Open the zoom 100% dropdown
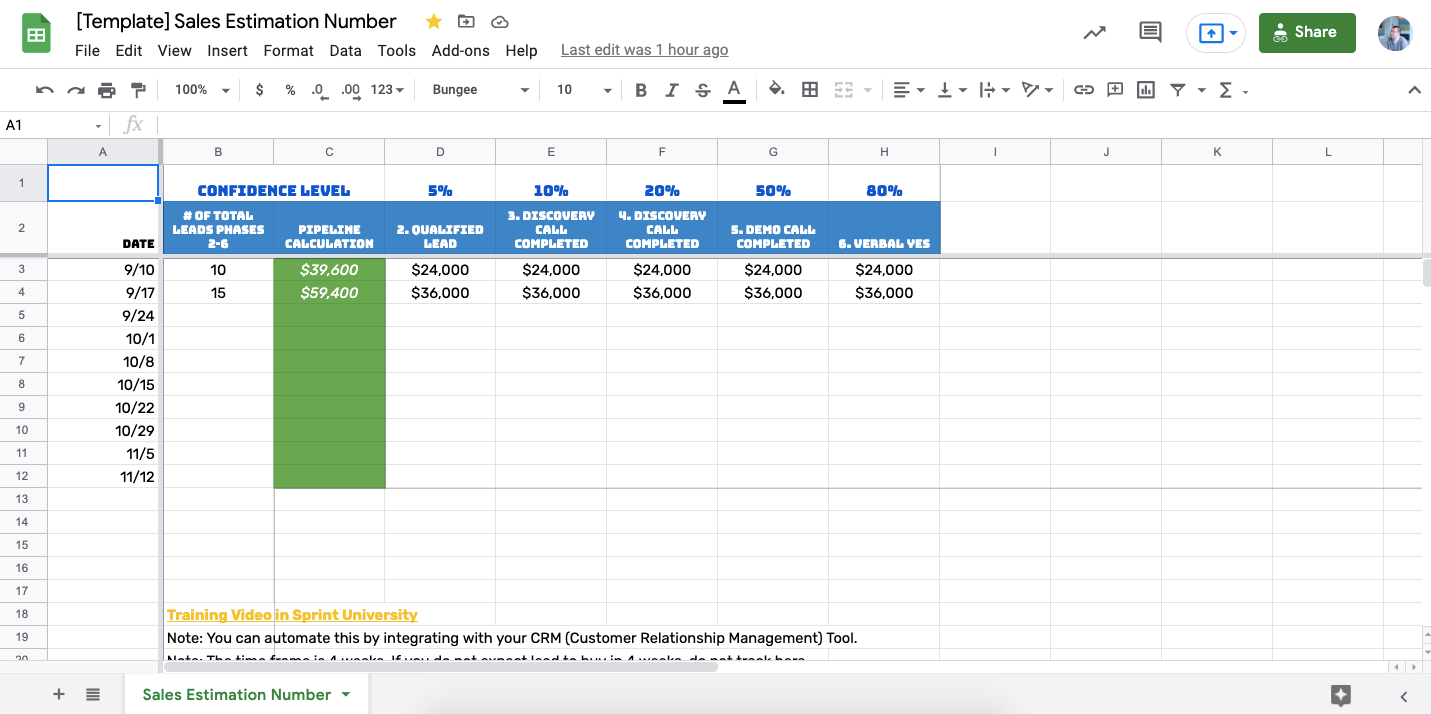Viewport: 1431px width, 714px height. [202, 90]
